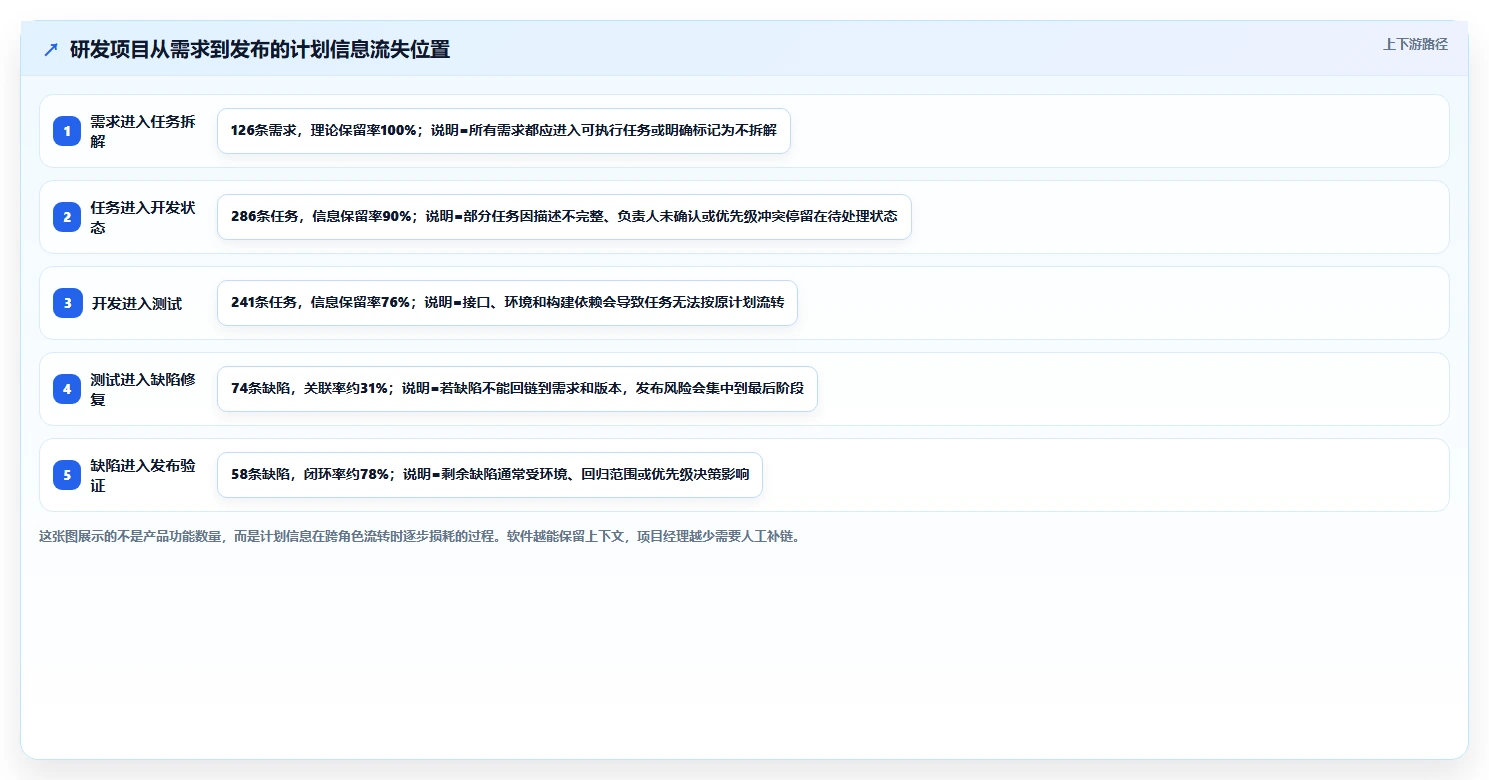Screen dimensions: 1489x780
Task: Select the step 4 number badge
Action: (67, 389)
